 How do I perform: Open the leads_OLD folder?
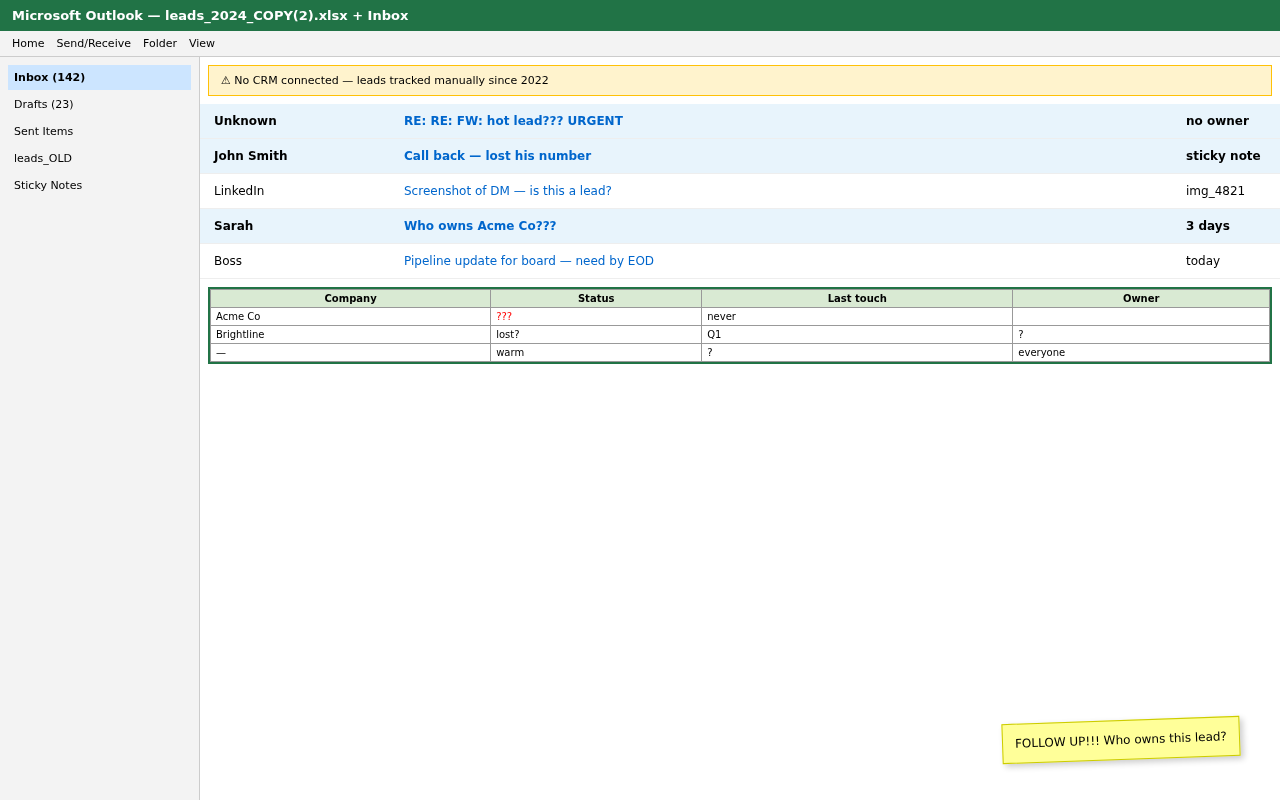pos(99,158)
